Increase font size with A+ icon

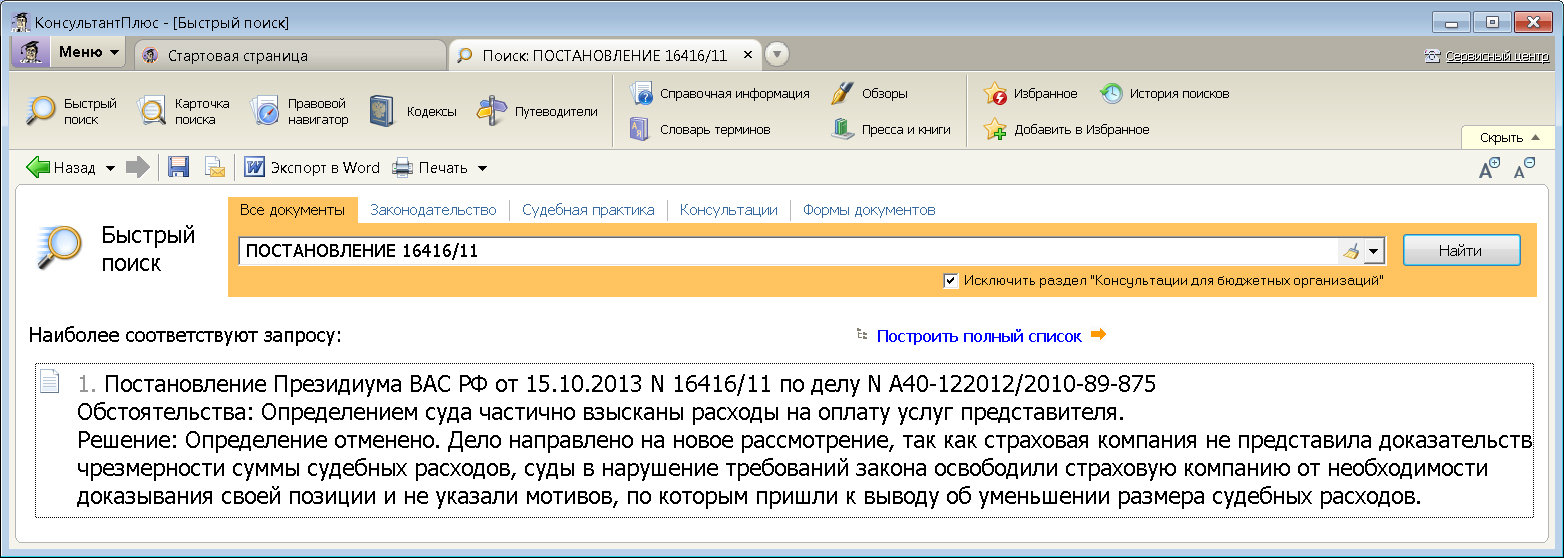click(x=1489, y=168)
